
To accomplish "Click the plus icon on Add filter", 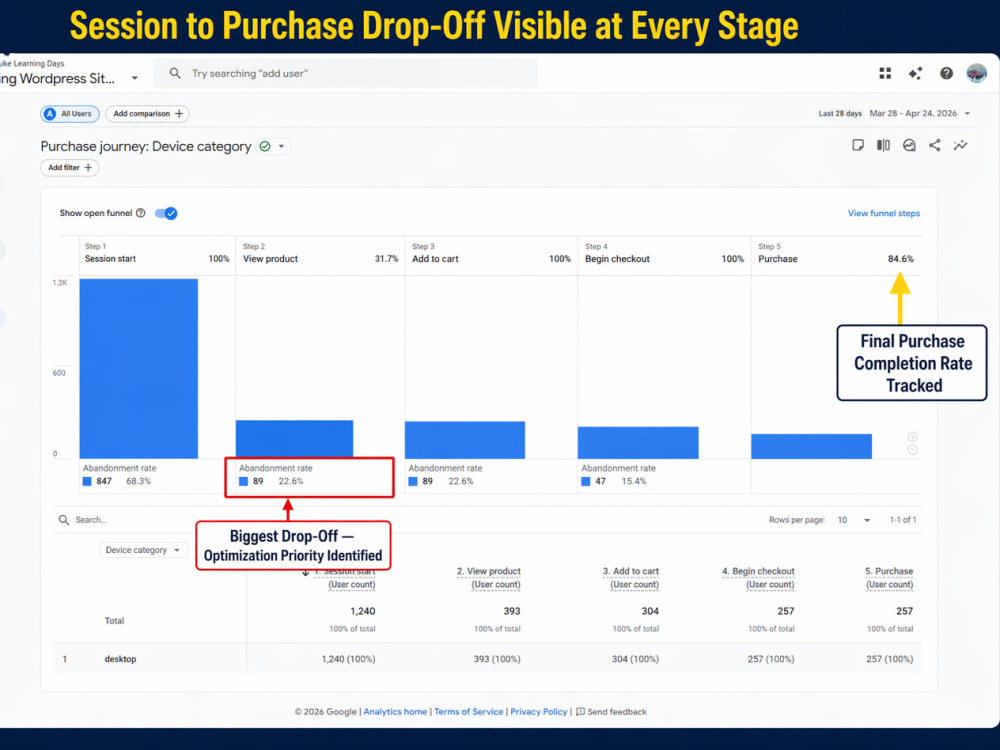I will click(88, 167).
